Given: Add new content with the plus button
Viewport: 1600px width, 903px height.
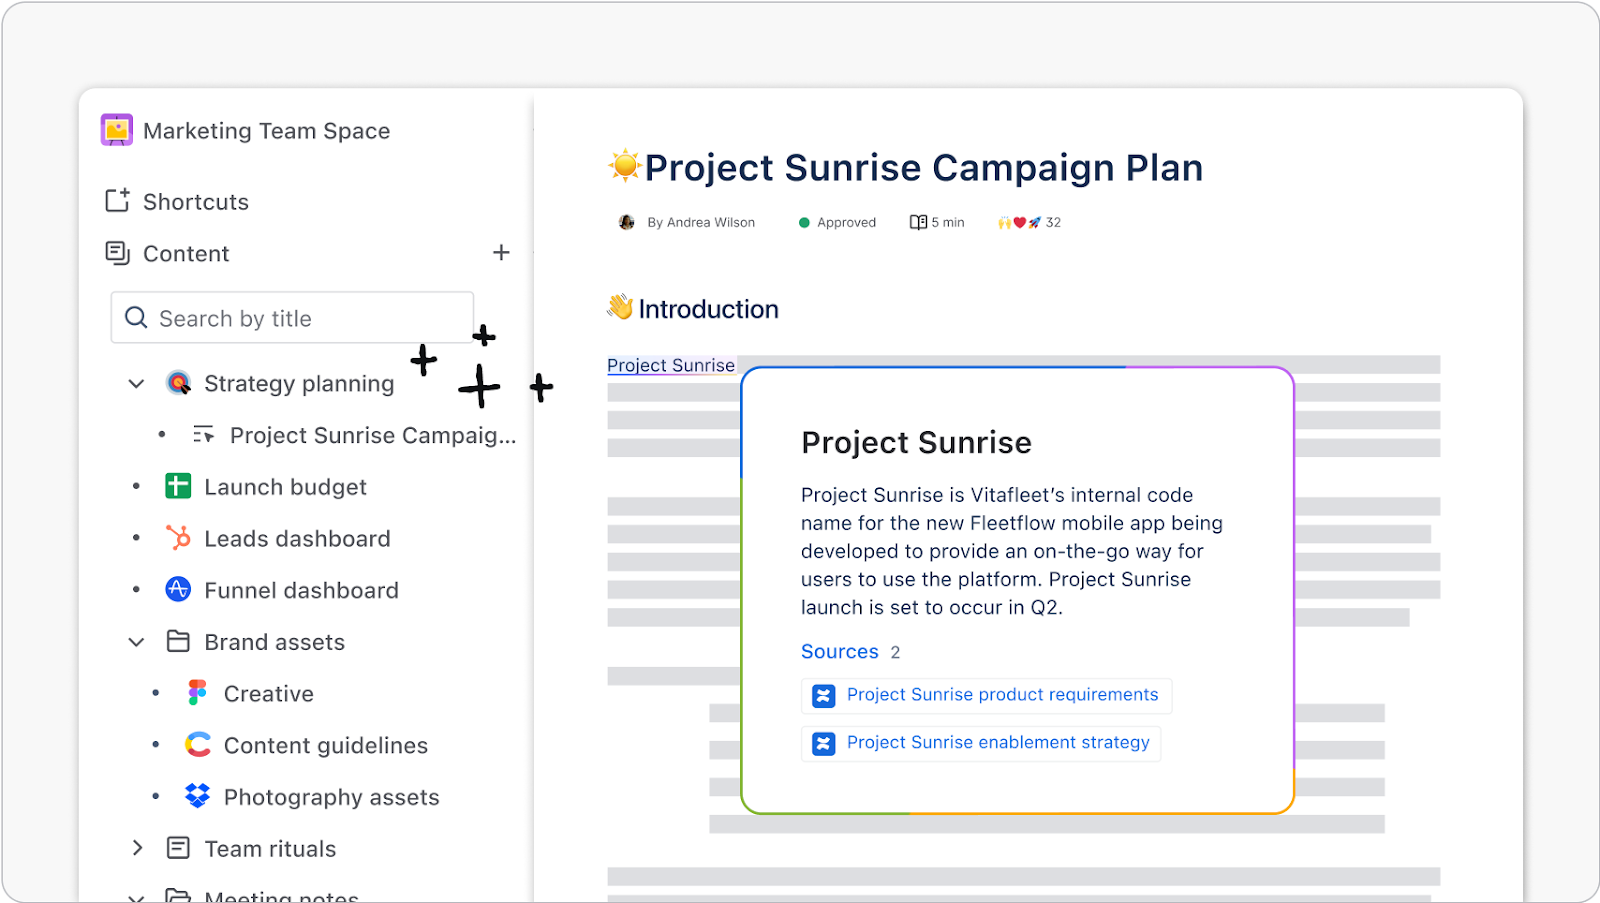Looking at the screenshot, I should pyautogui.click(x=501, y=253).
